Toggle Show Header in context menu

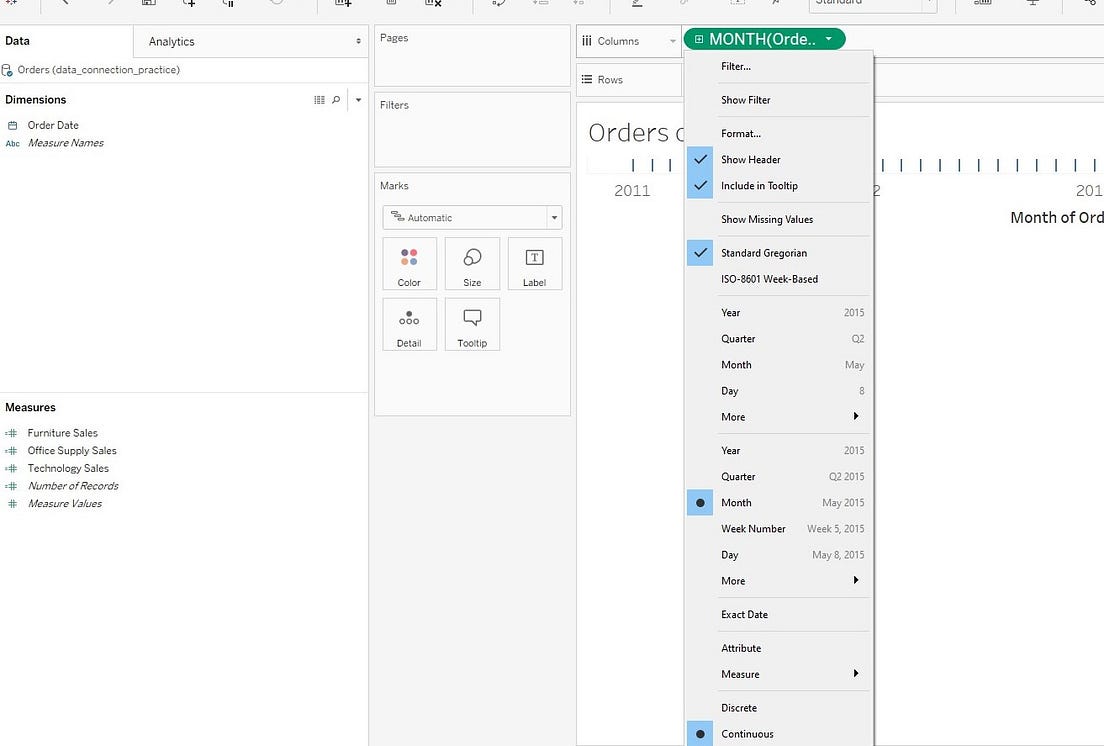[779, 160]
